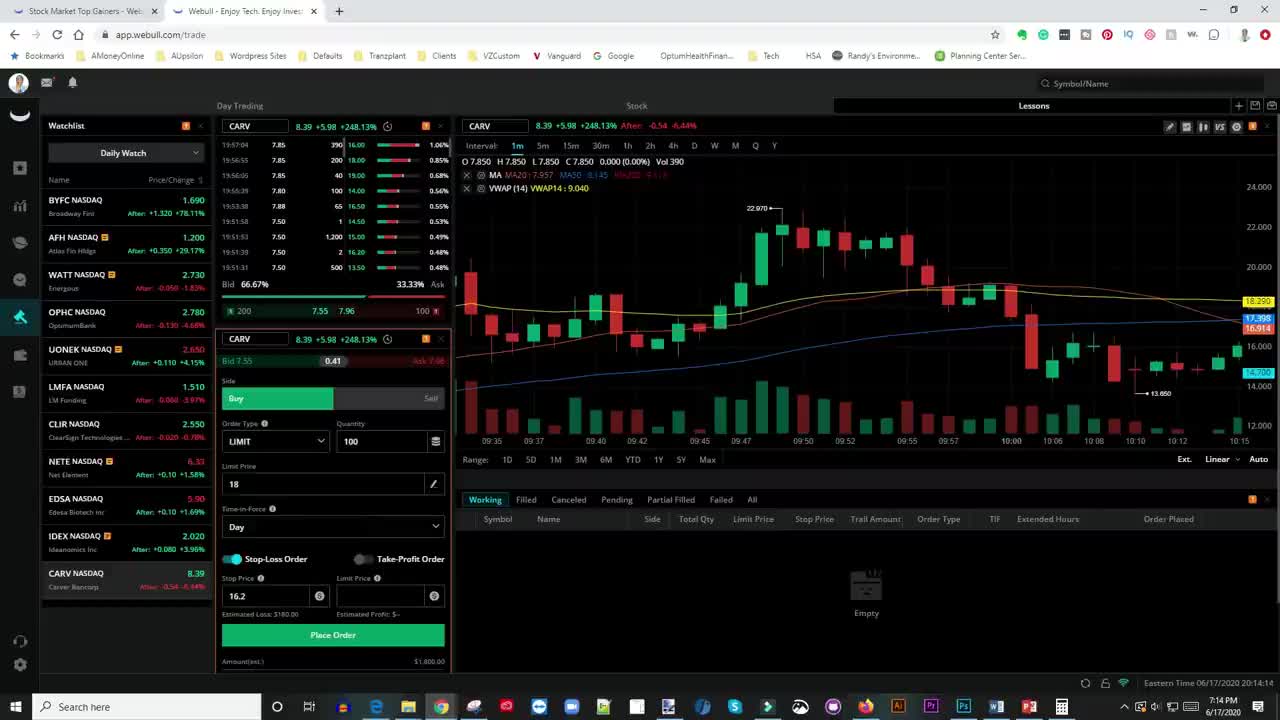Viewport: 1280px width, 720px height.
Task: Click the bid/ask spread 0.41 slider
Action: (x=333, y=361)
